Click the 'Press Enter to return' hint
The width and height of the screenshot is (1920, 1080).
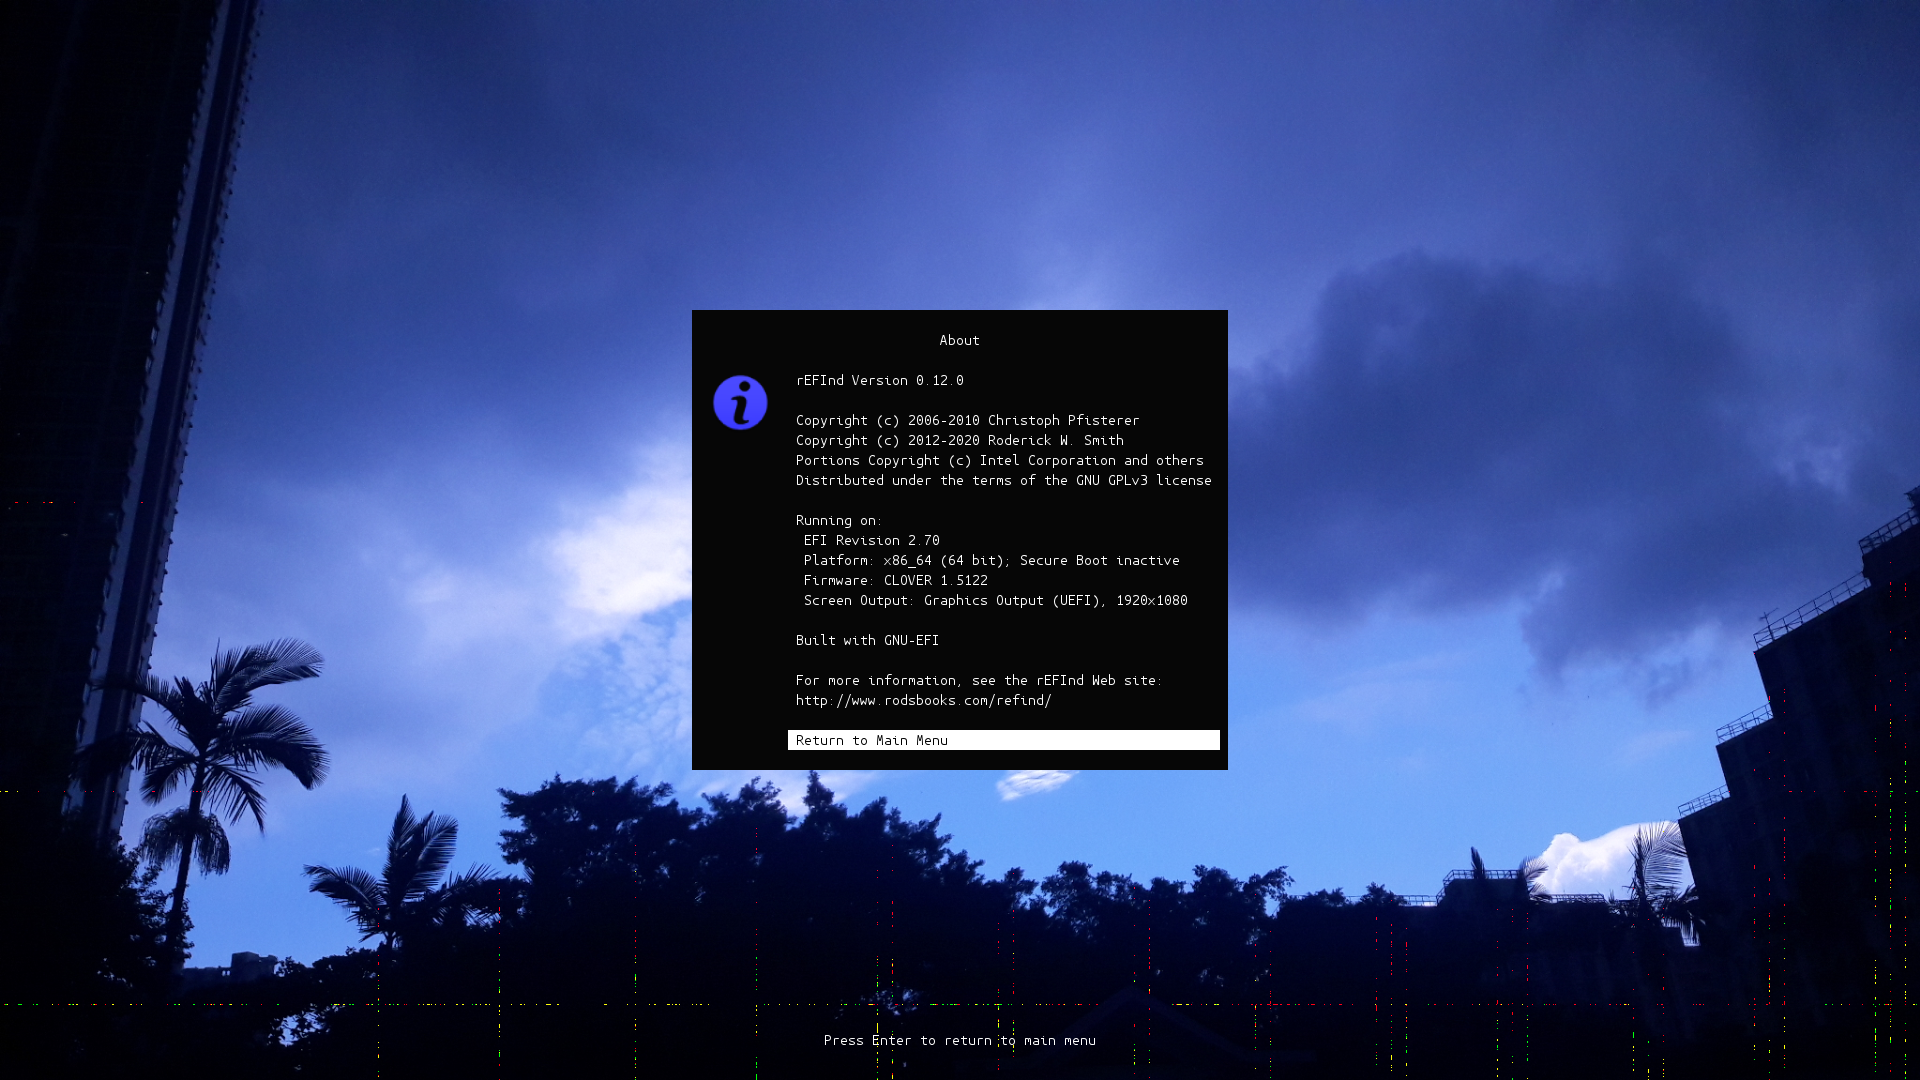coord(960,1040)
